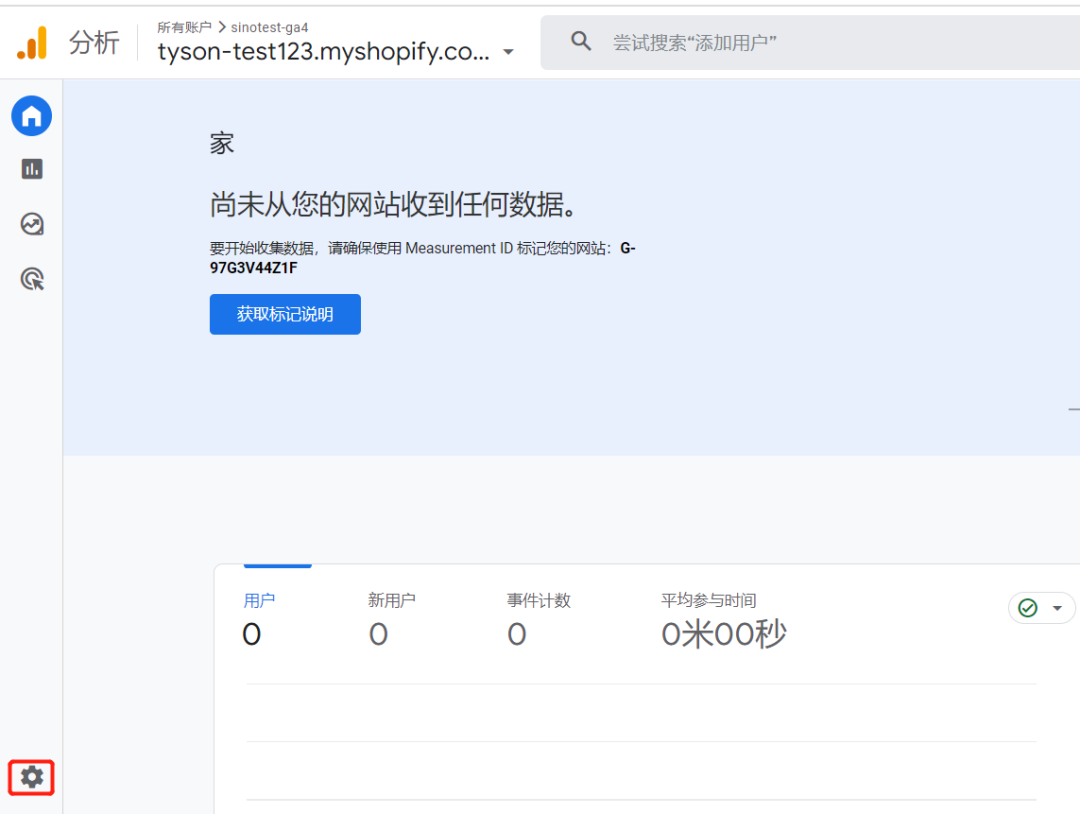Open the dropdown arrow beside the checkmark
Viewport: 1080px width, 814px height.
1057,608
